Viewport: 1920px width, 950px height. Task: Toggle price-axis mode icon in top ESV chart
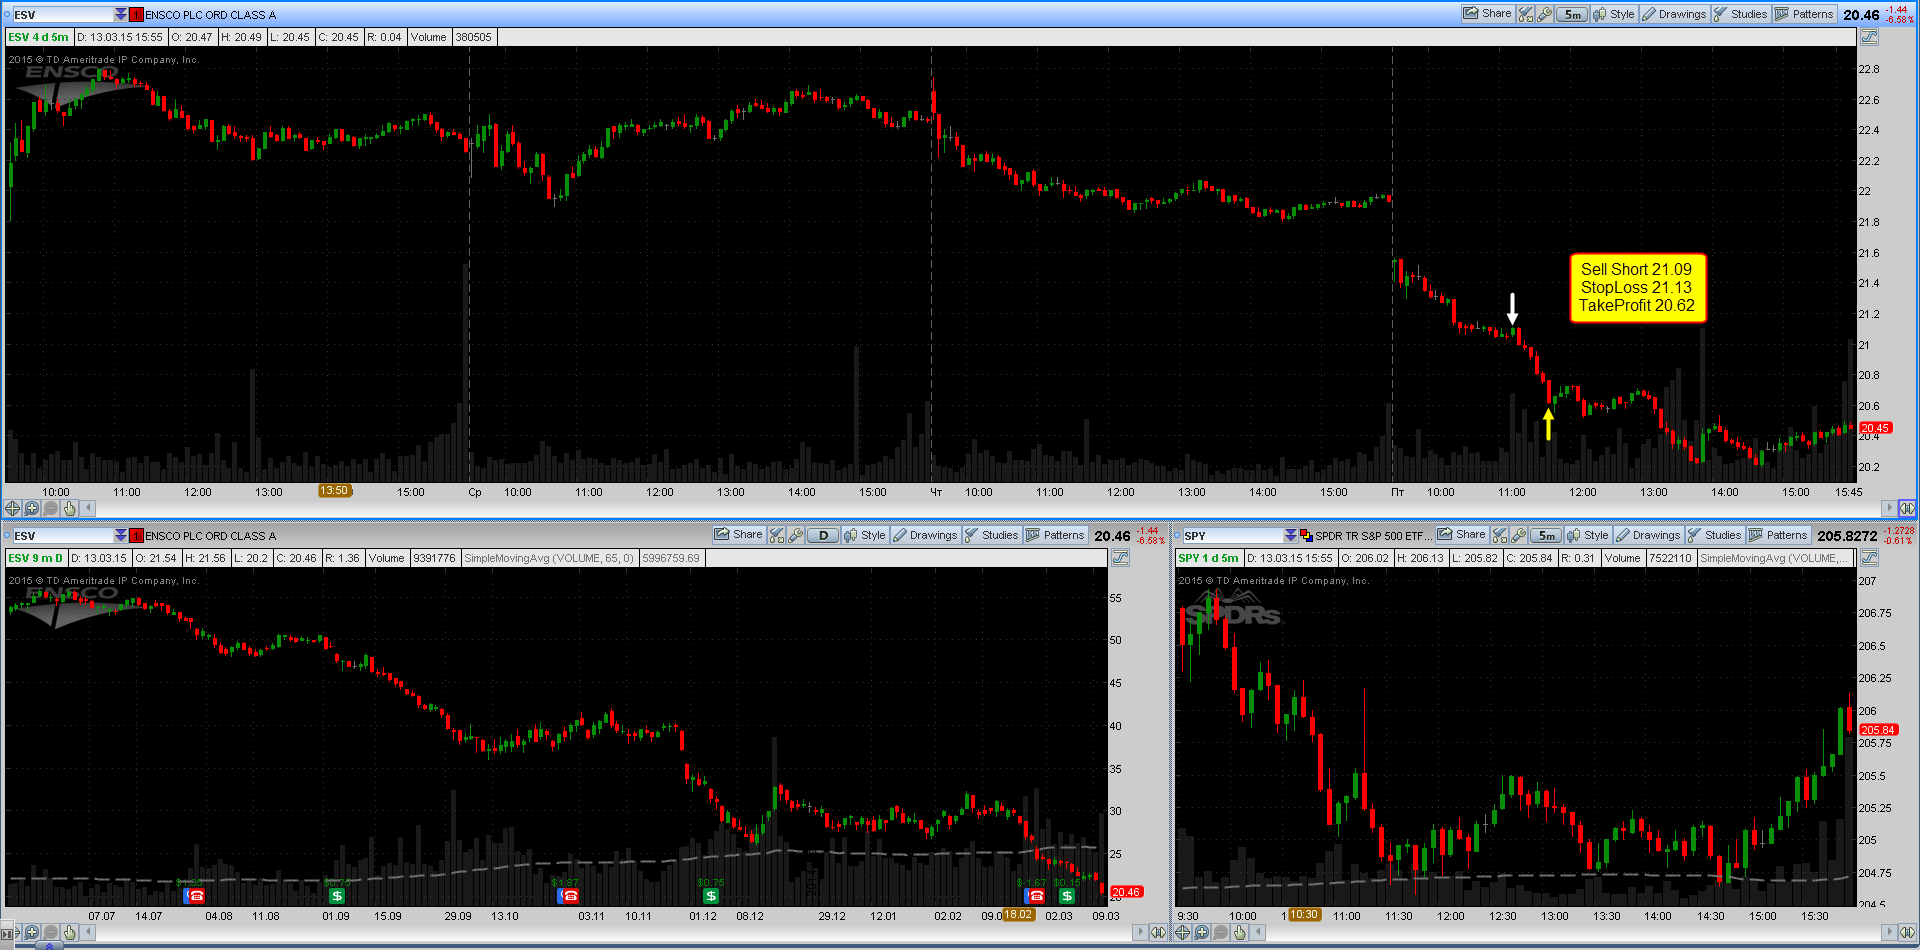(1869, 37)
